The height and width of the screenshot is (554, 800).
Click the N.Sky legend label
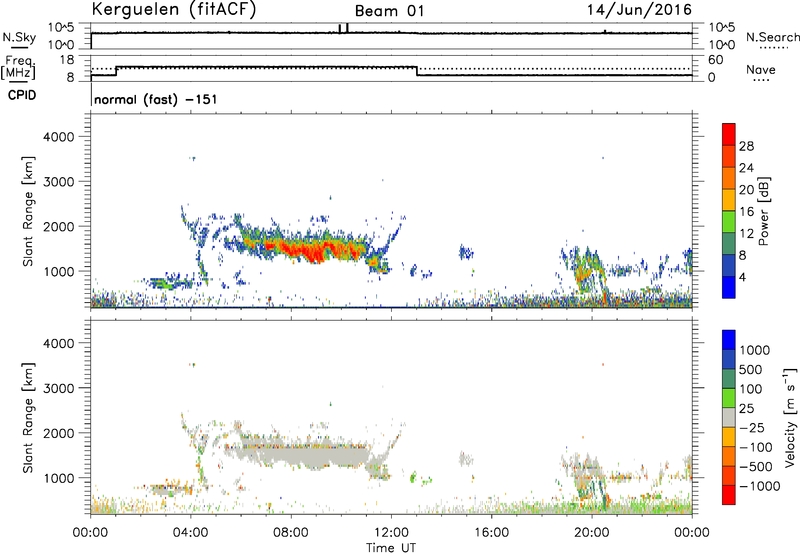(19, 37)
